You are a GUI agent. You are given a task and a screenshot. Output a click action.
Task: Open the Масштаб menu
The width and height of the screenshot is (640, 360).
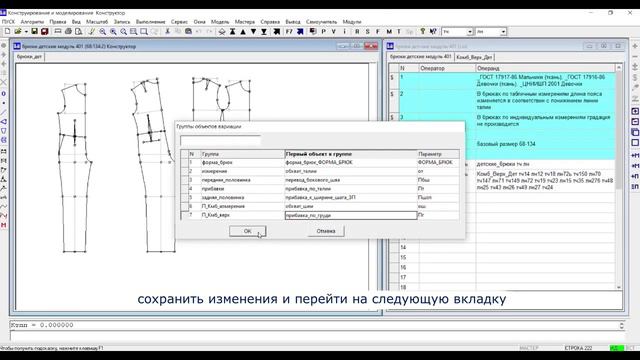(x=97, y=22)
